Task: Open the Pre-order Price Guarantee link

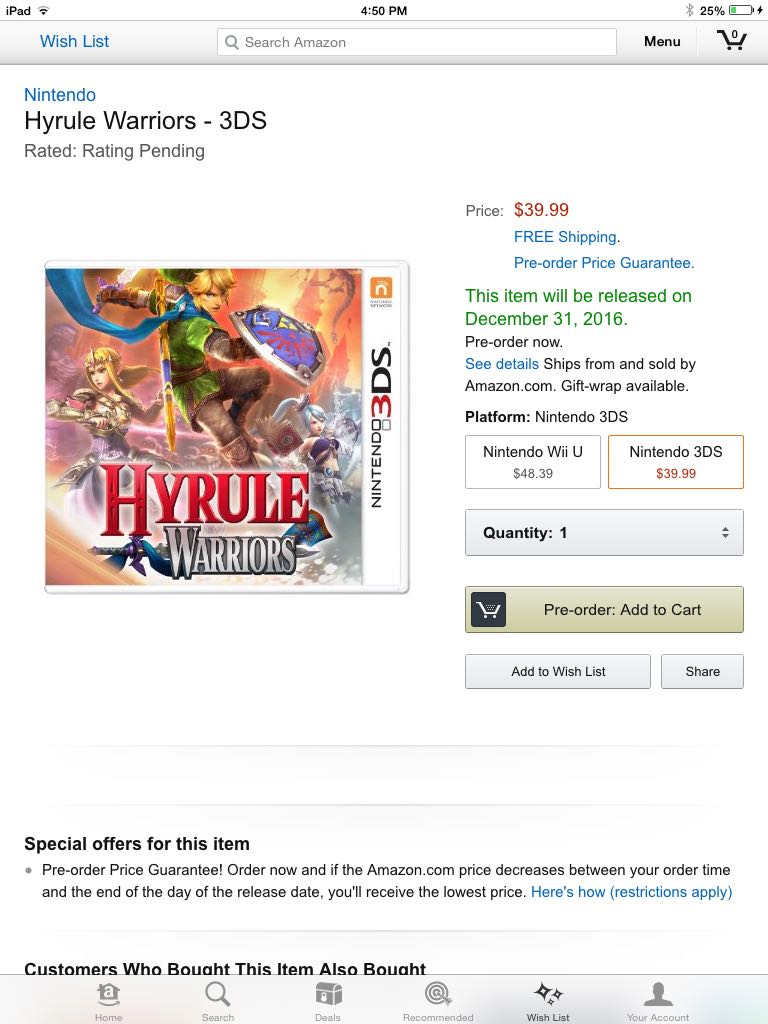Action: click(x=603, y=263)
